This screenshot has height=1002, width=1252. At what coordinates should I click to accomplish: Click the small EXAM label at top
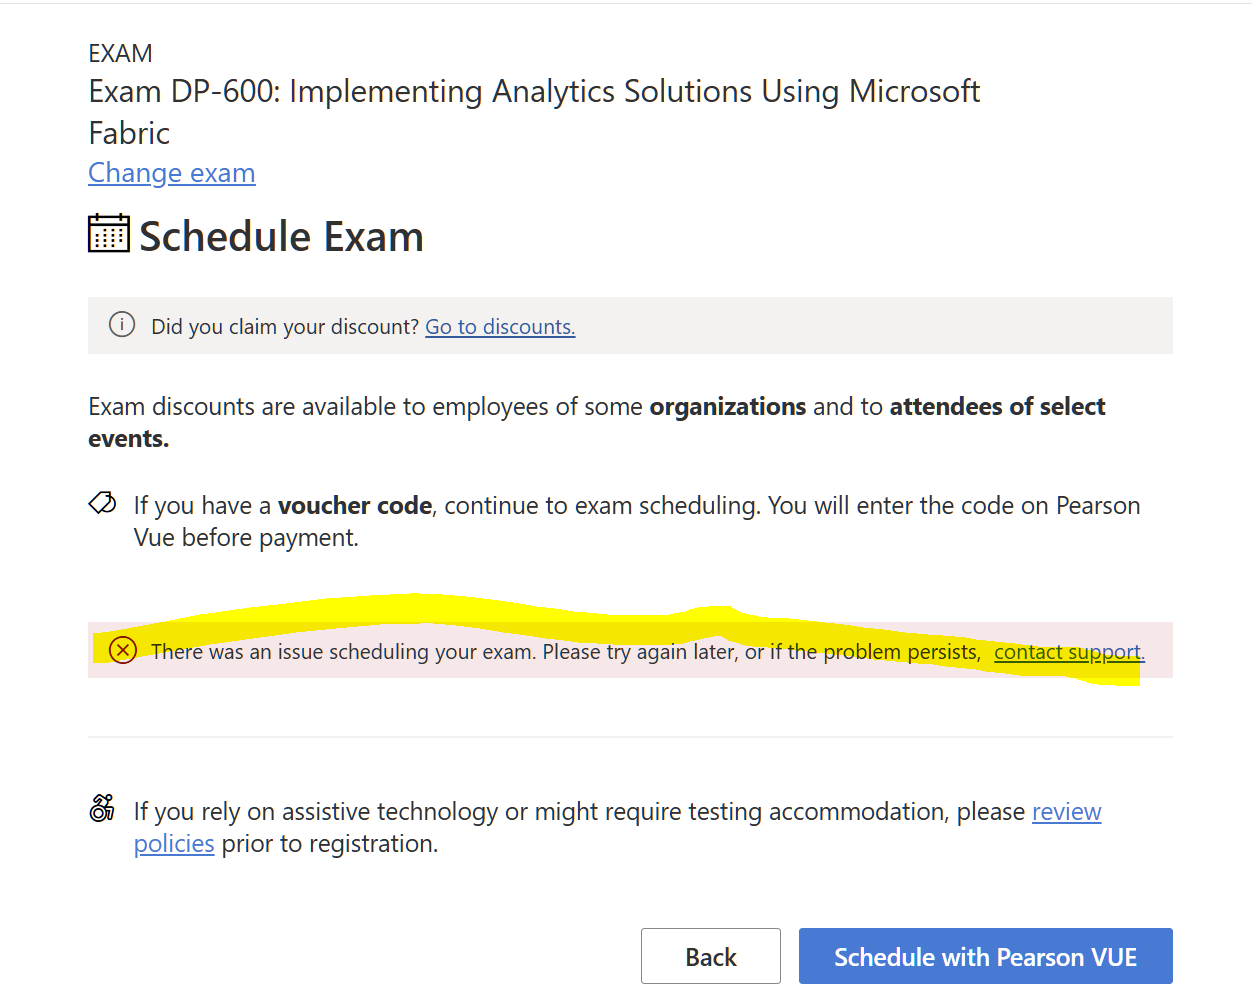coord(120,53)
